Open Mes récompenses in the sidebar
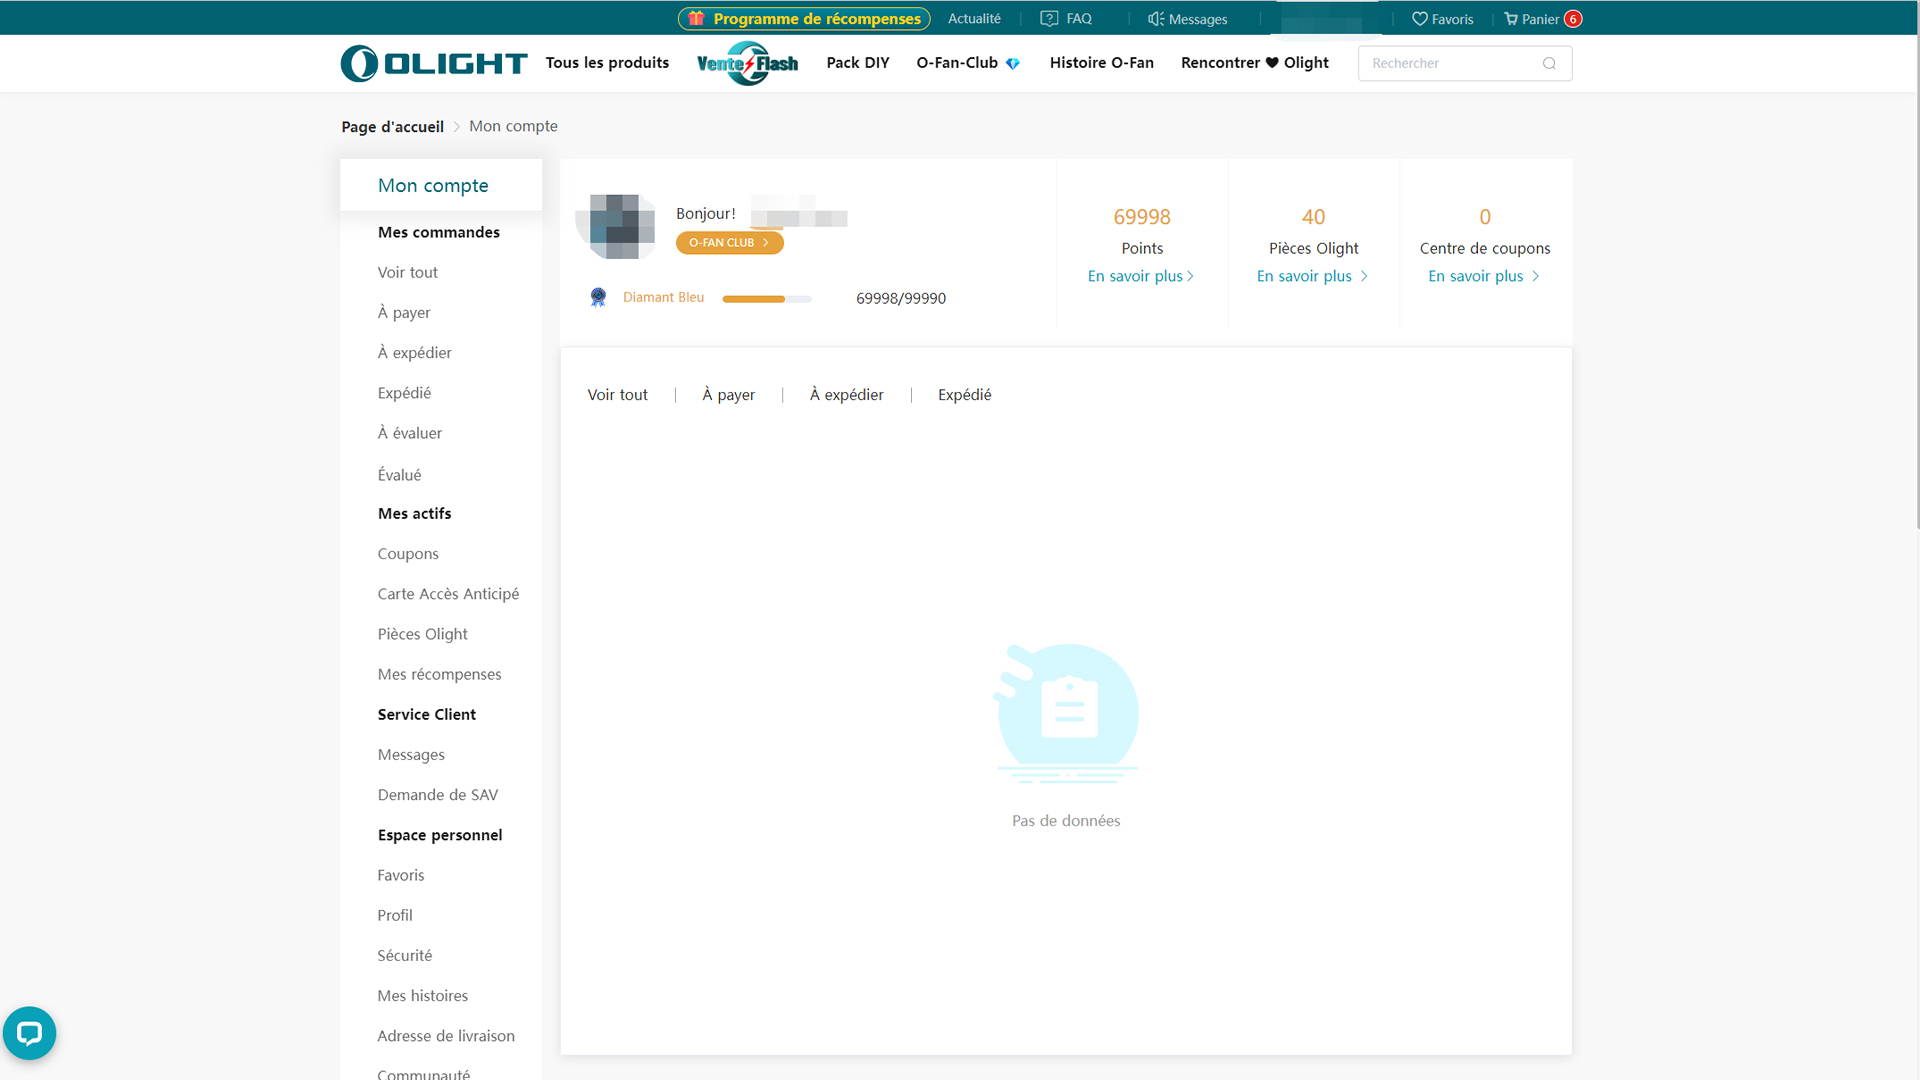The image size is (1920, 1080). pyautogui.click(x=439, y=674)
